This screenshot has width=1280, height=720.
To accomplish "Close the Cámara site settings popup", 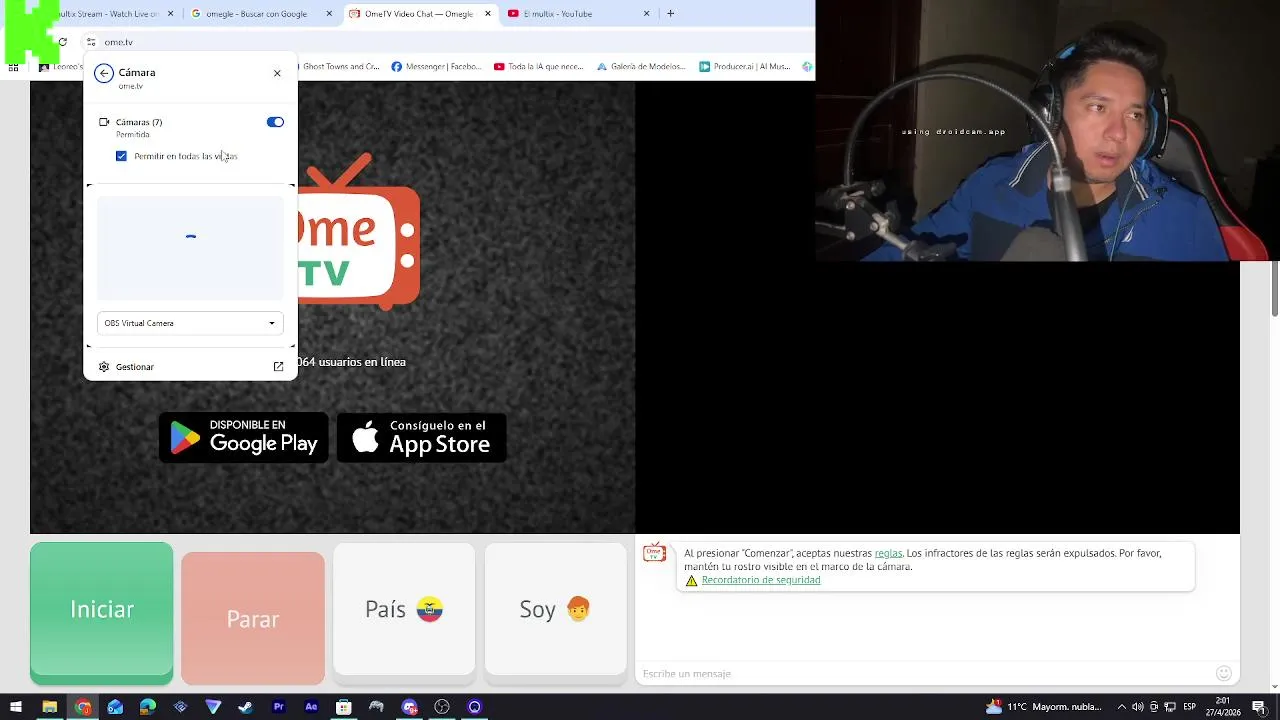I will (x=277, y=73).
